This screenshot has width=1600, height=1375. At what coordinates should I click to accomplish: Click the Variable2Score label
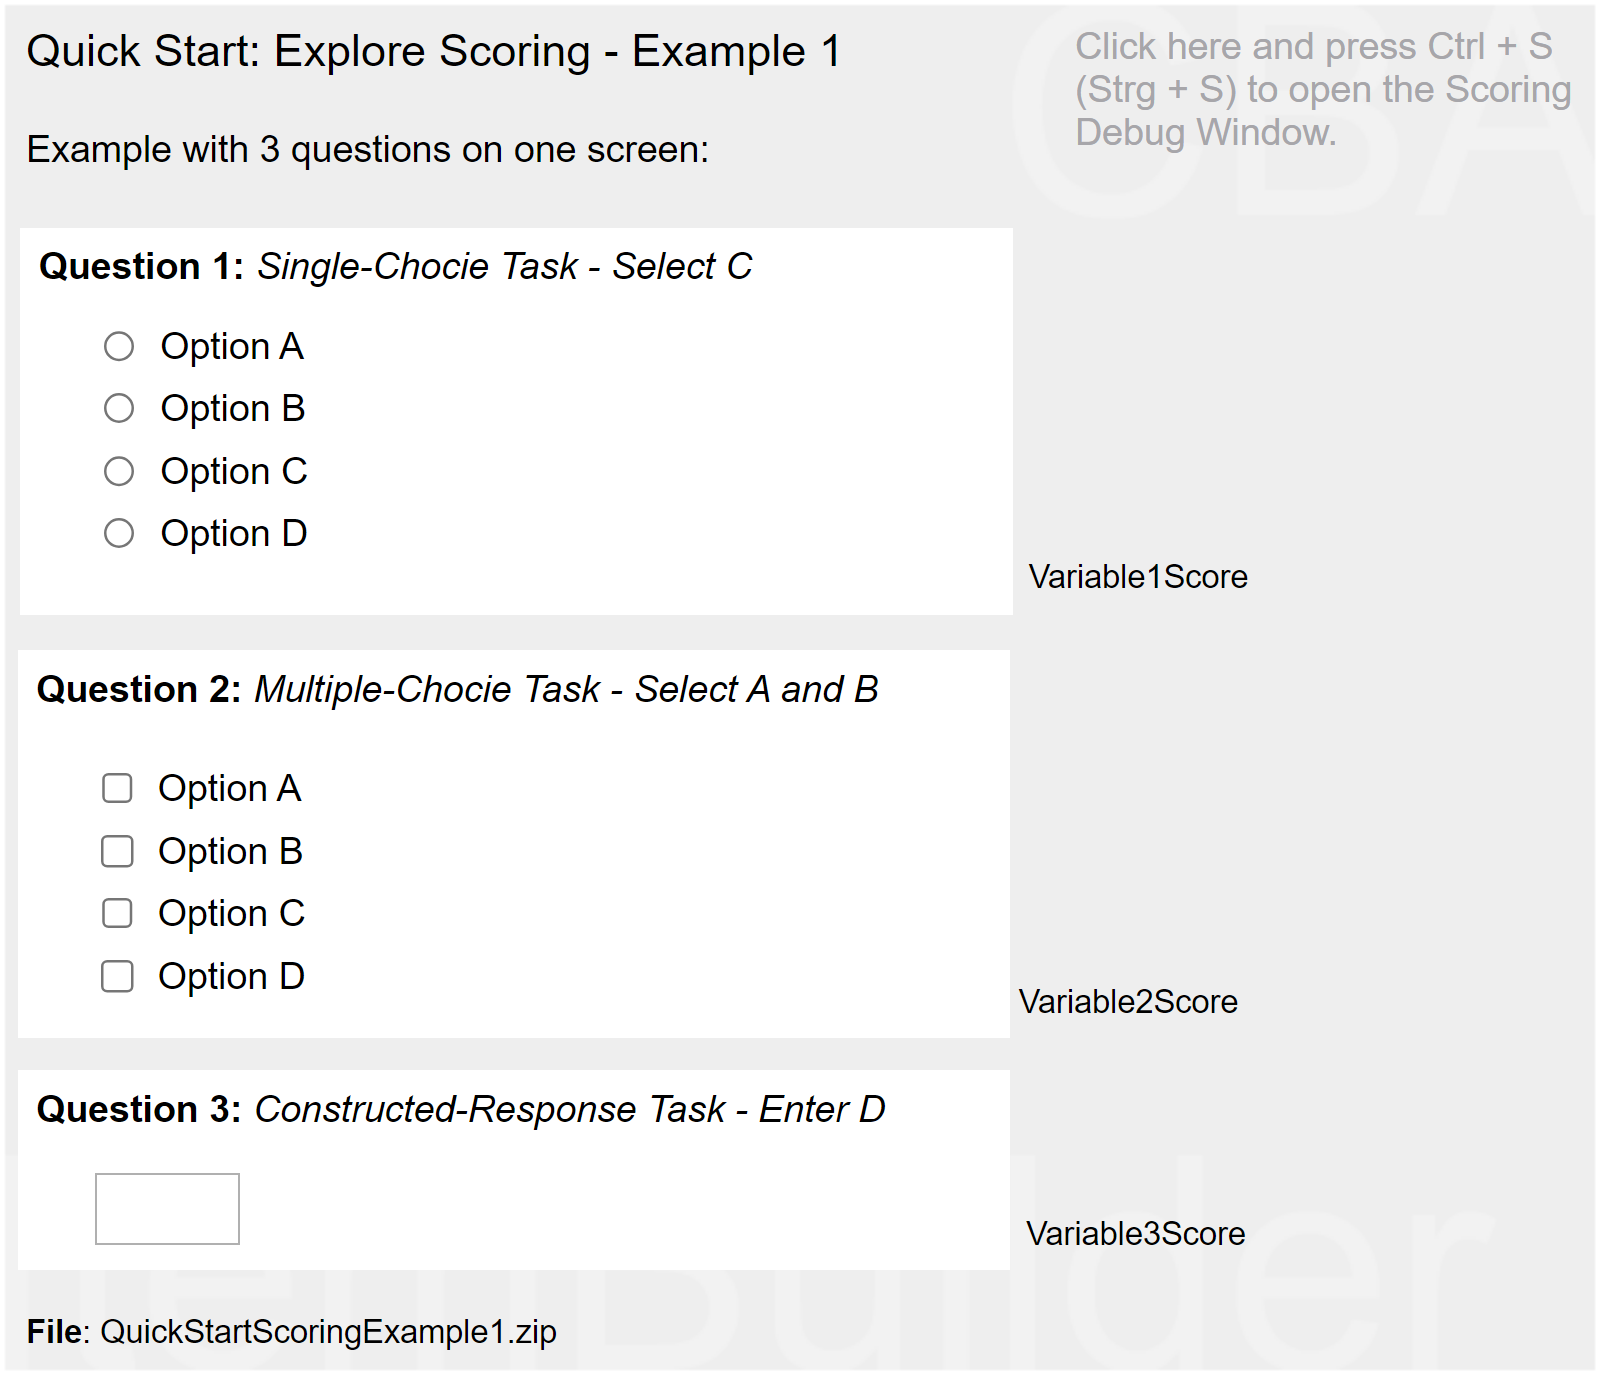click(x=1128, y=1002)
